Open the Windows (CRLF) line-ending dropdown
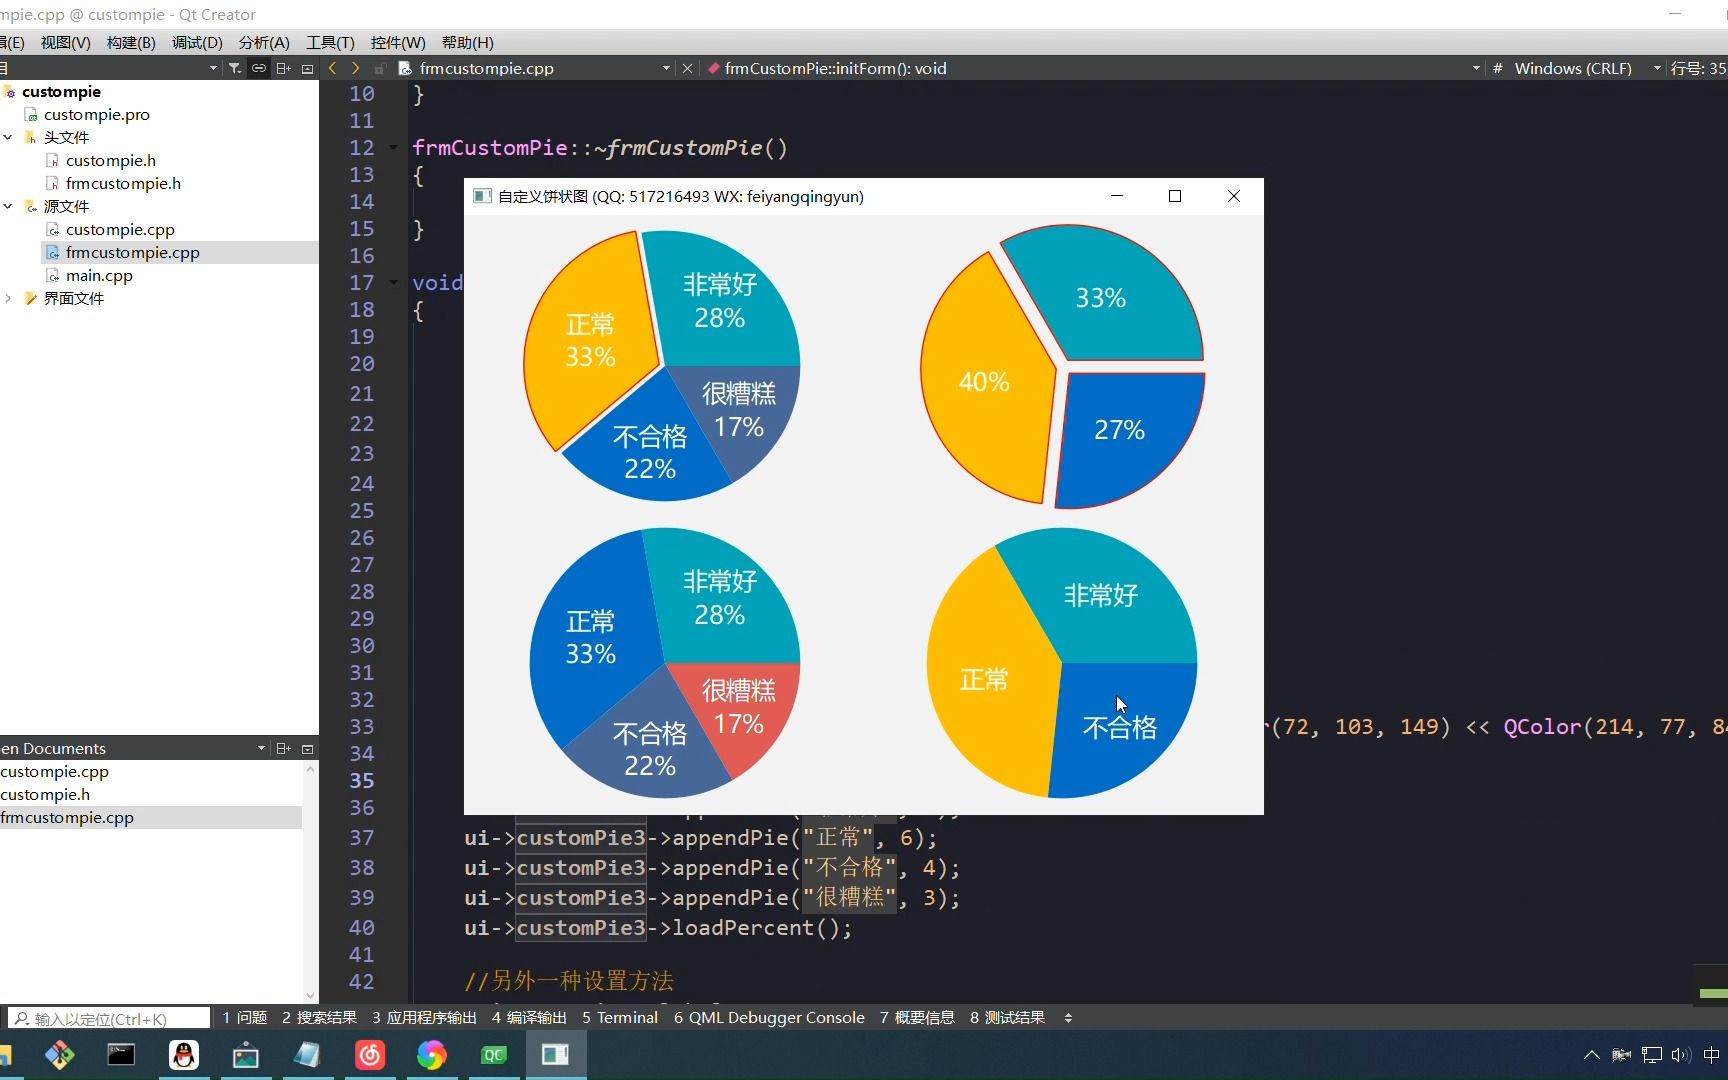 click(x=1658, y=68)
